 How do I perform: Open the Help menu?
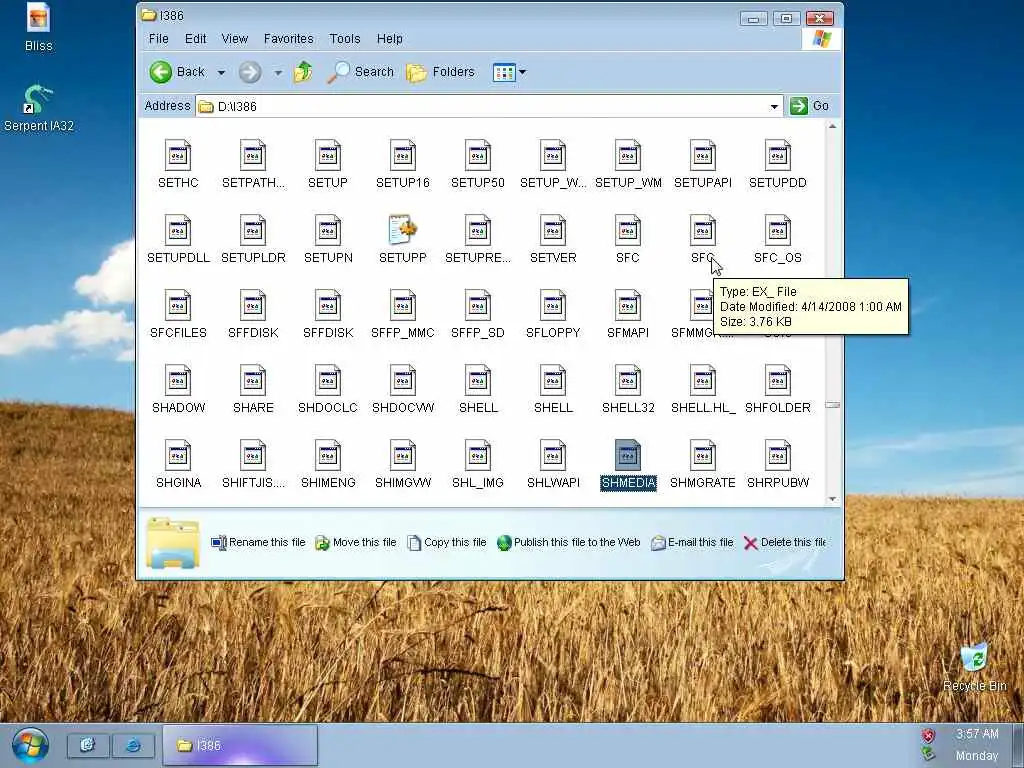[389, 39]
